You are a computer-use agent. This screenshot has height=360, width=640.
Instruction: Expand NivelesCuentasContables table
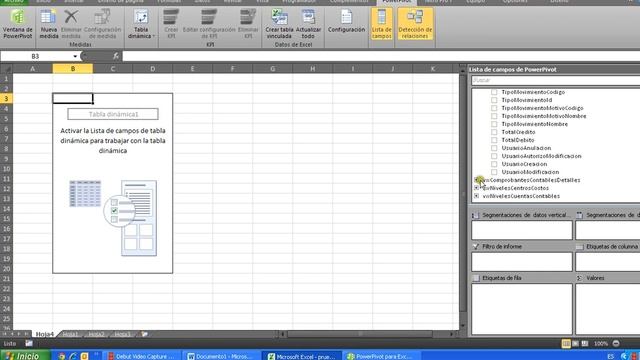coord(477,196)
